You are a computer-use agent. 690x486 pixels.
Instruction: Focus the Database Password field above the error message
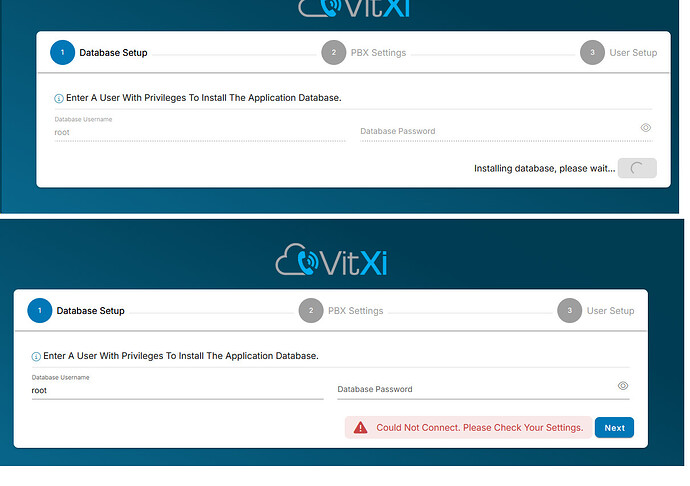(x=470, y=389)
